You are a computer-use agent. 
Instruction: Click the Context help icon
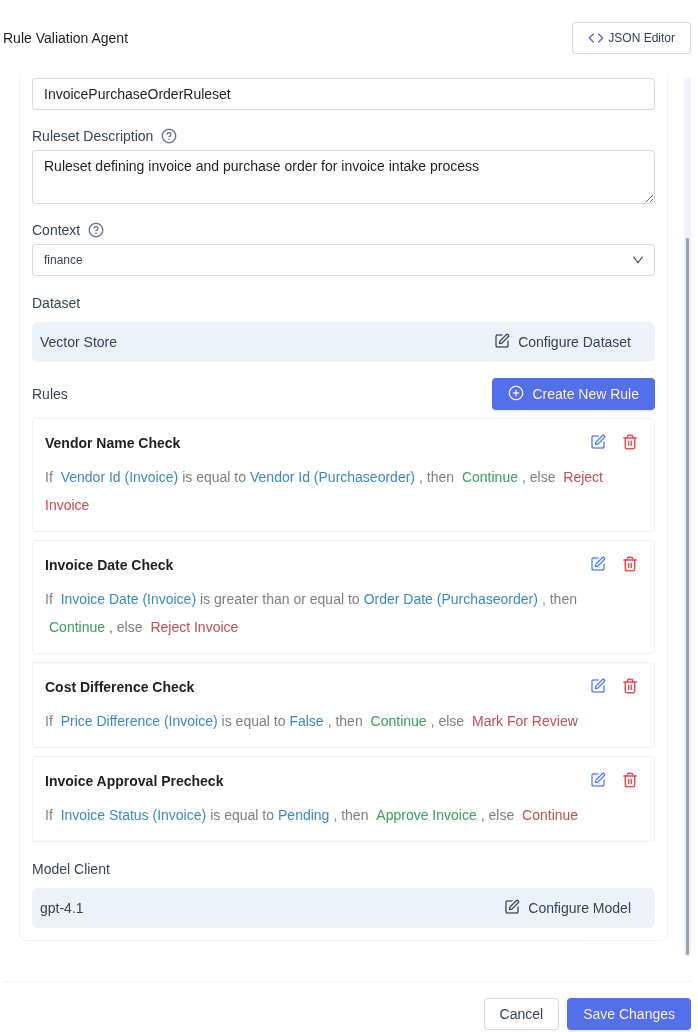[96, 230]
